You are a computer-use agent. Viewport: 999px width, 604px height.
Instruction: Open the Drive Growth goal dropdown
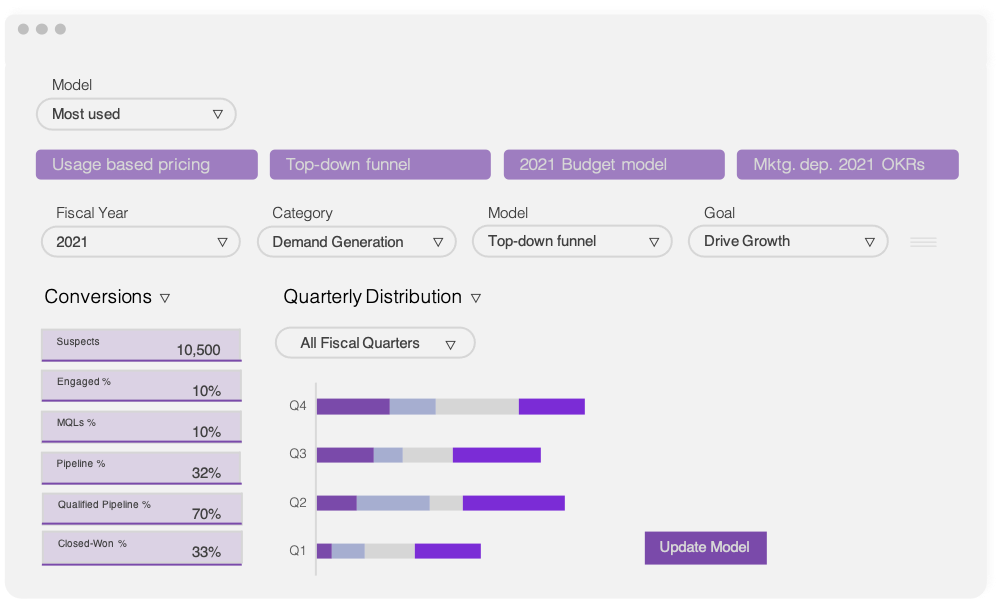[788, 241]
